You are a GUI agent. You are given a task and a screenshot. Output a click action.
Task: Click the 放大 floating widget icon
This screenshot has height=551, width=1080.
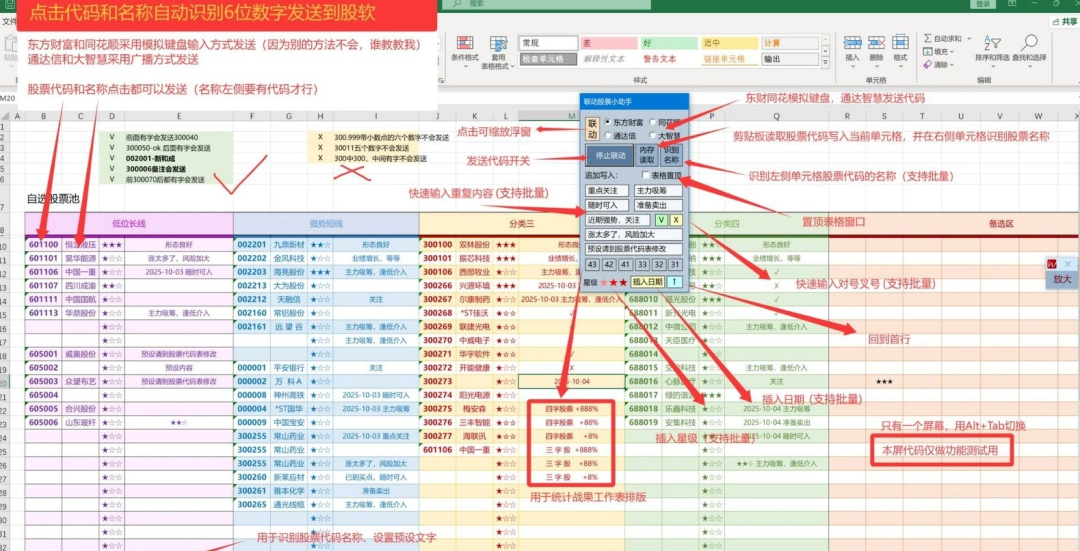click(x=1052, y=264)
